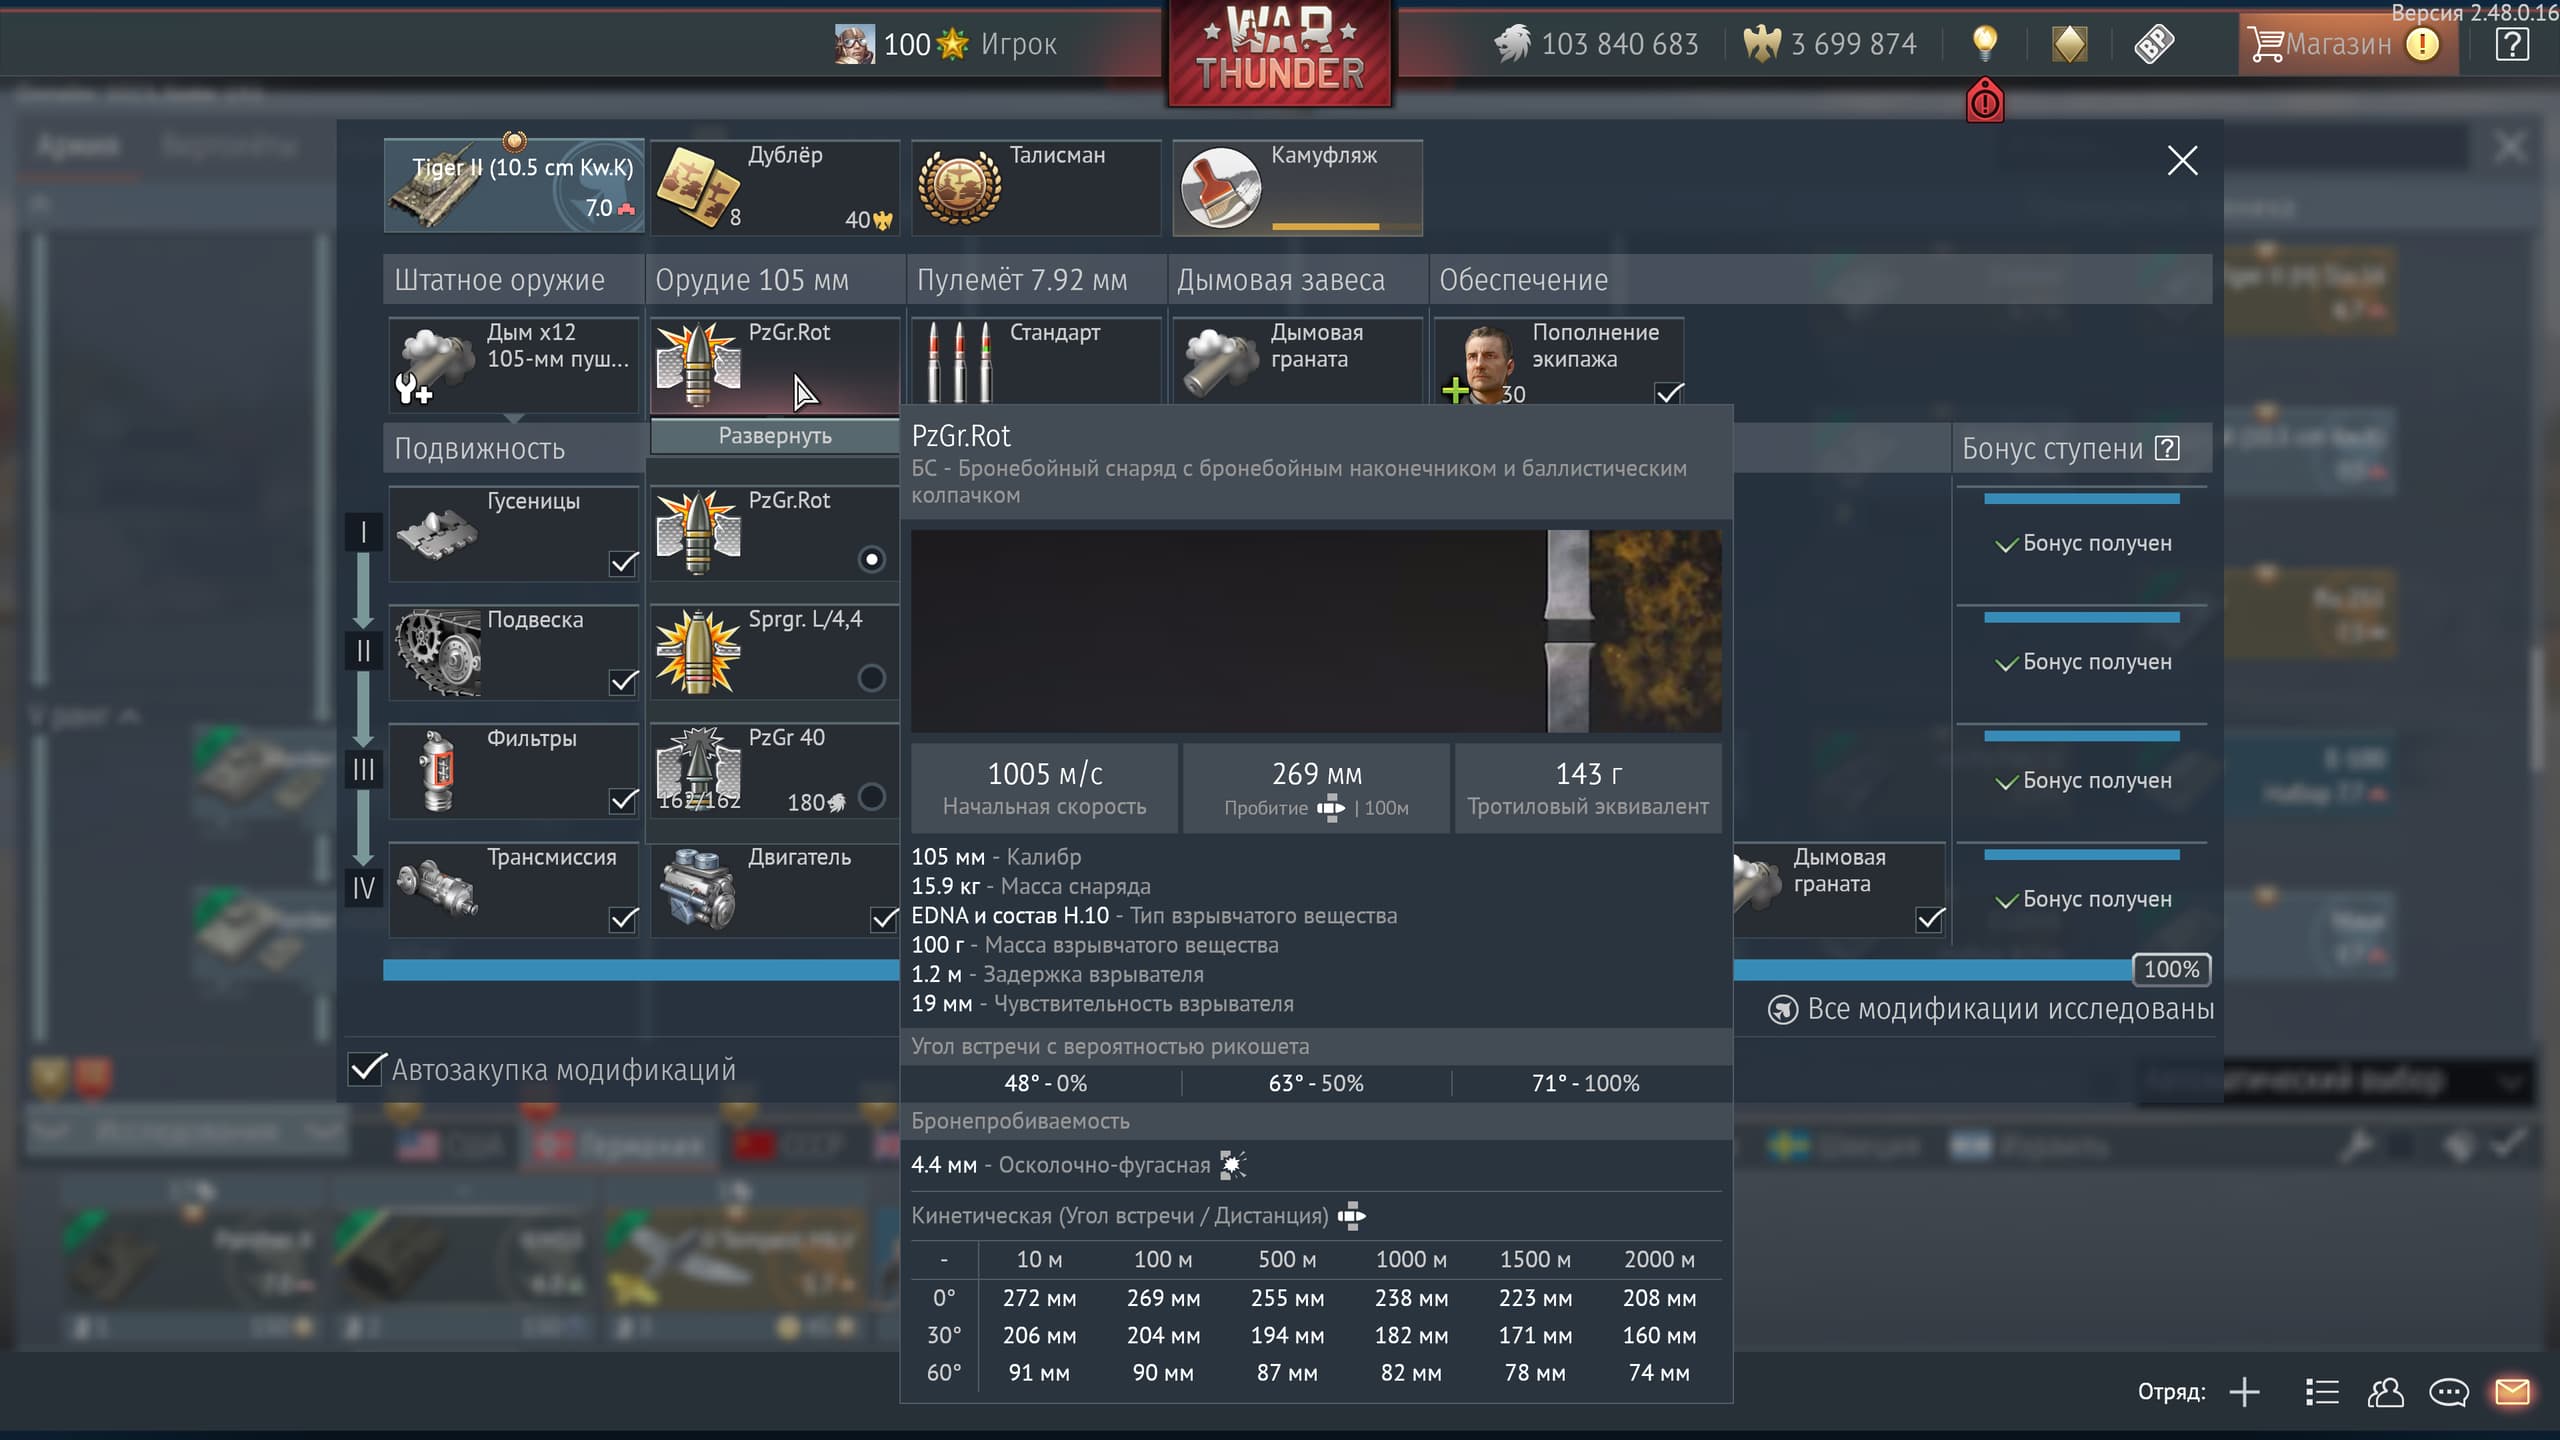
Task: Open the help question mark icon
Action: click(x=2512, y=44)
